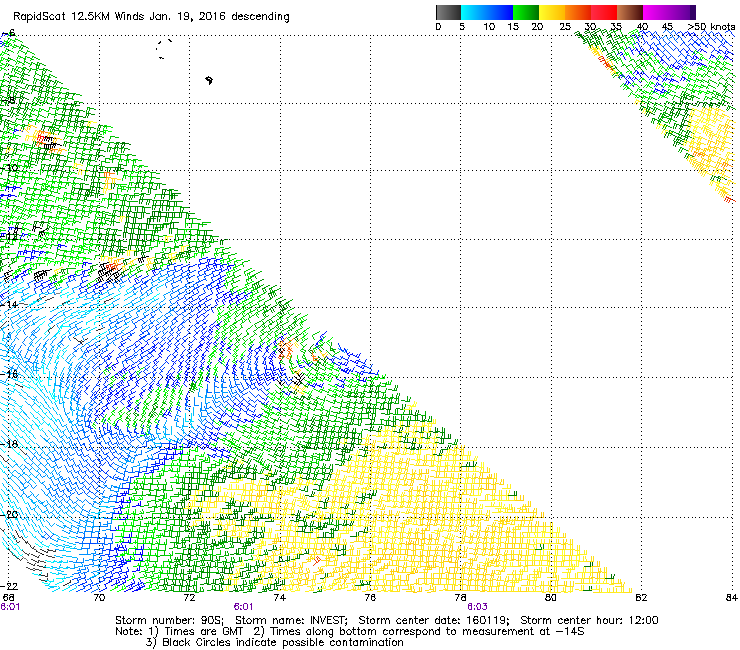Click the longitude label "72"
This screenshot has height=650, width=740.
point(189,598)
